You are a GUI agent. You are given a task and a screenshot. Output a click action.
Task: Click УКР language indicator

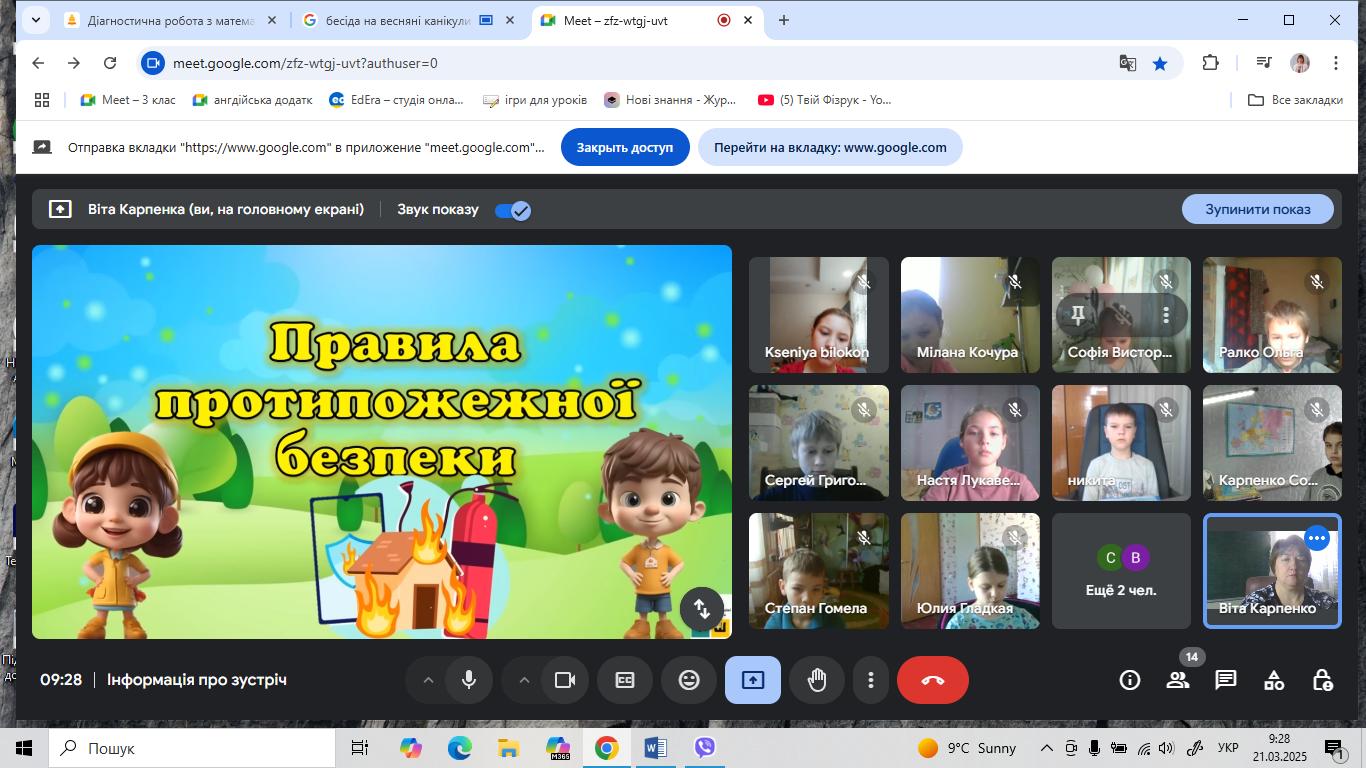[x=1229, y=748]
